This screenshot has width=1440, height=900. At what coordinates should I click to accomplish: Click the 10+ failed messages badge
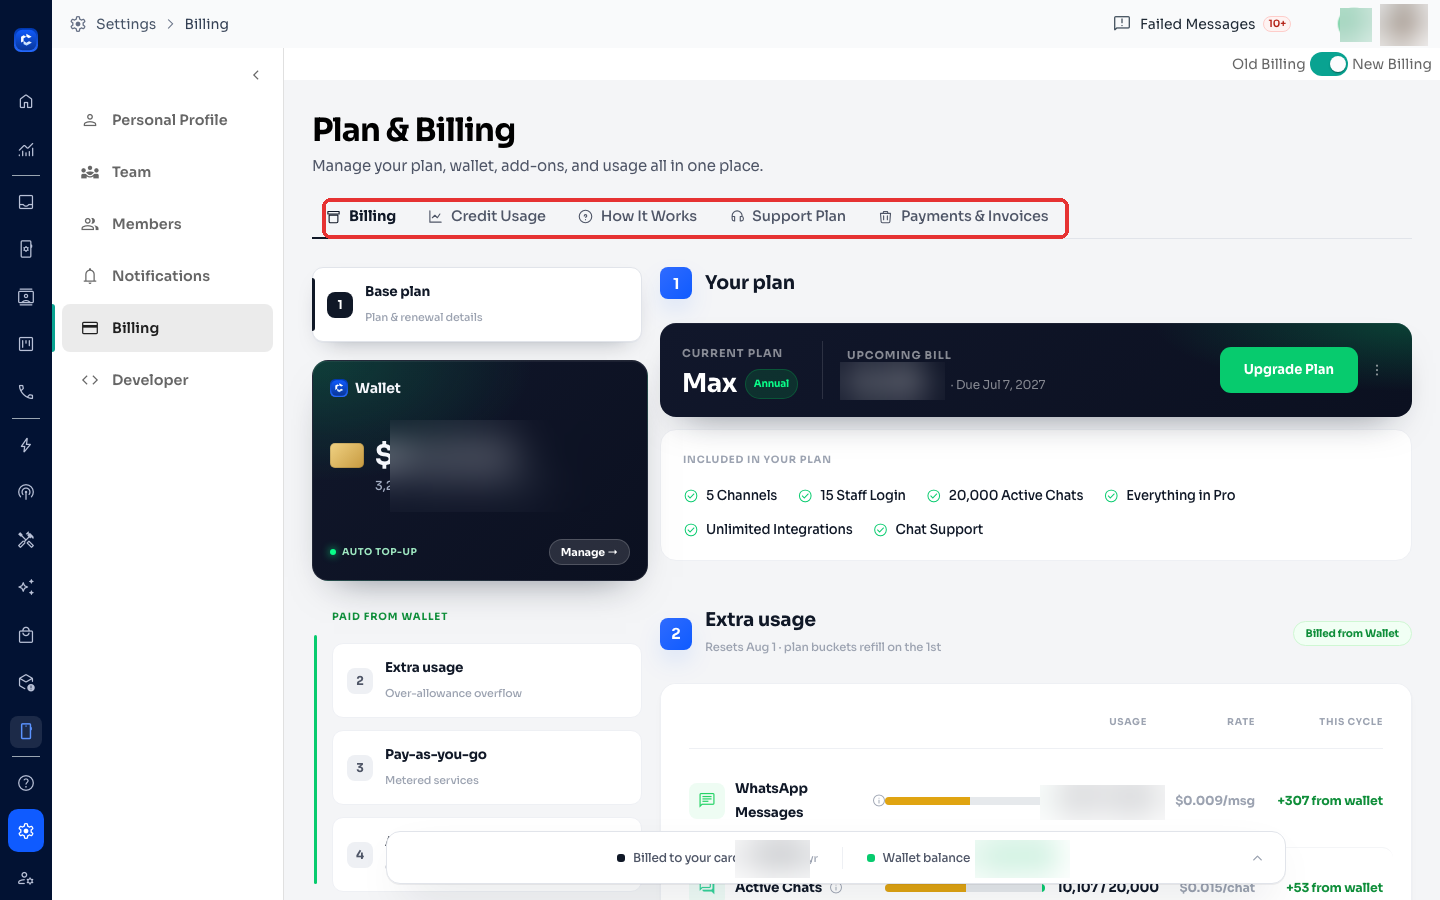point(1277,24)
